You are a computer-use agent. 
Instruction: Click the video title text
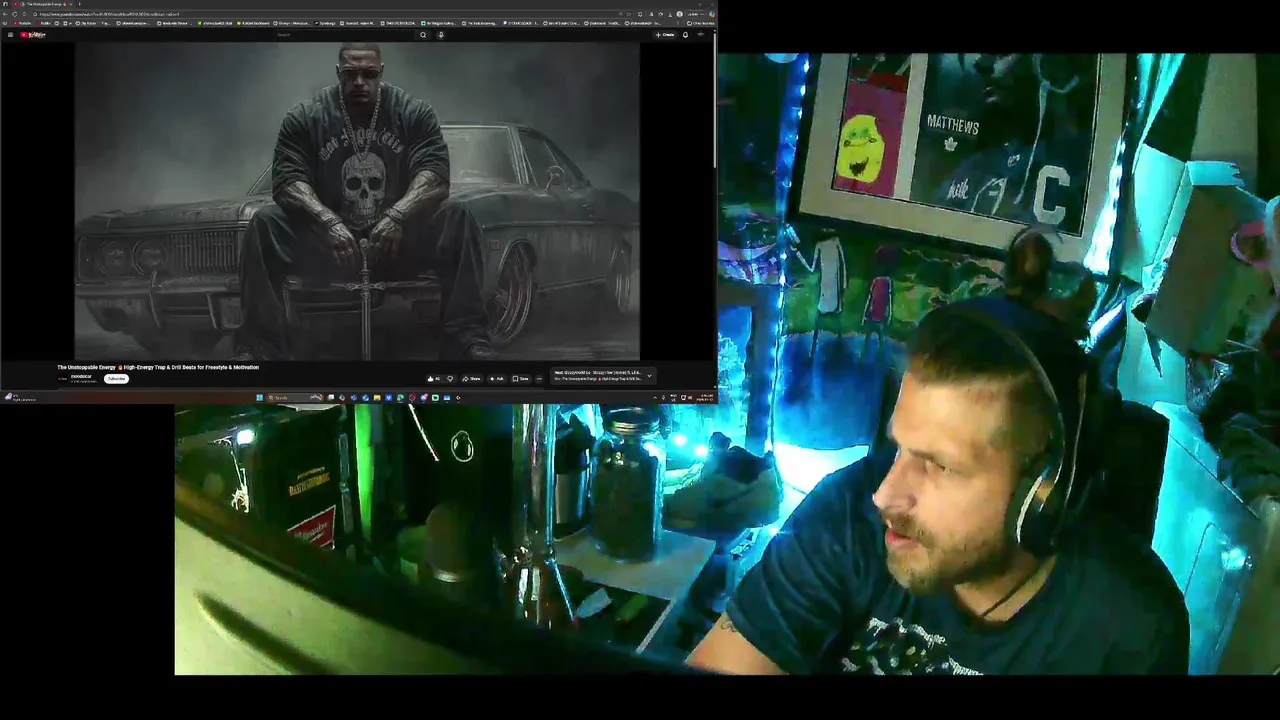pos(158,367)
